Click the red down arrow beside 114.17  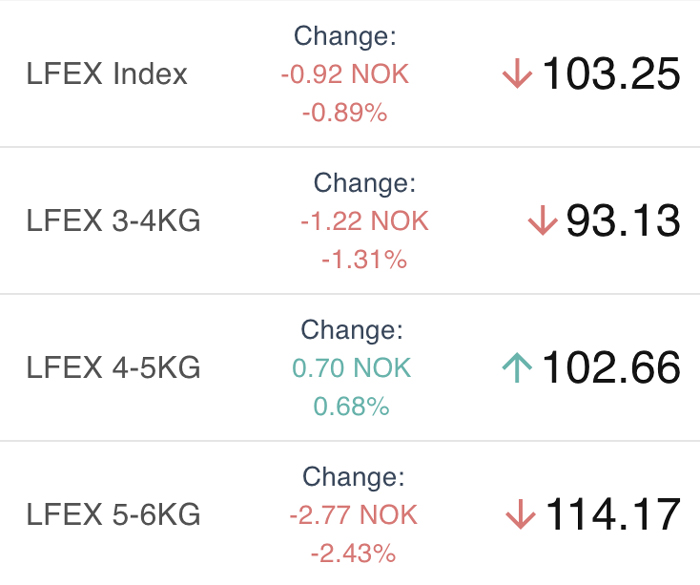coord(521,514)
